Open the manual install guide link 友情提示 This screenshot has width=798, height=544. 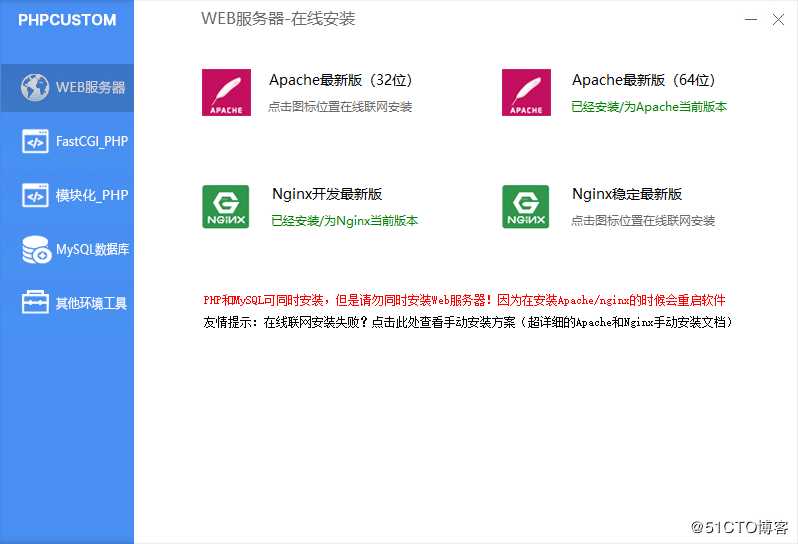(x=468, y=322)
